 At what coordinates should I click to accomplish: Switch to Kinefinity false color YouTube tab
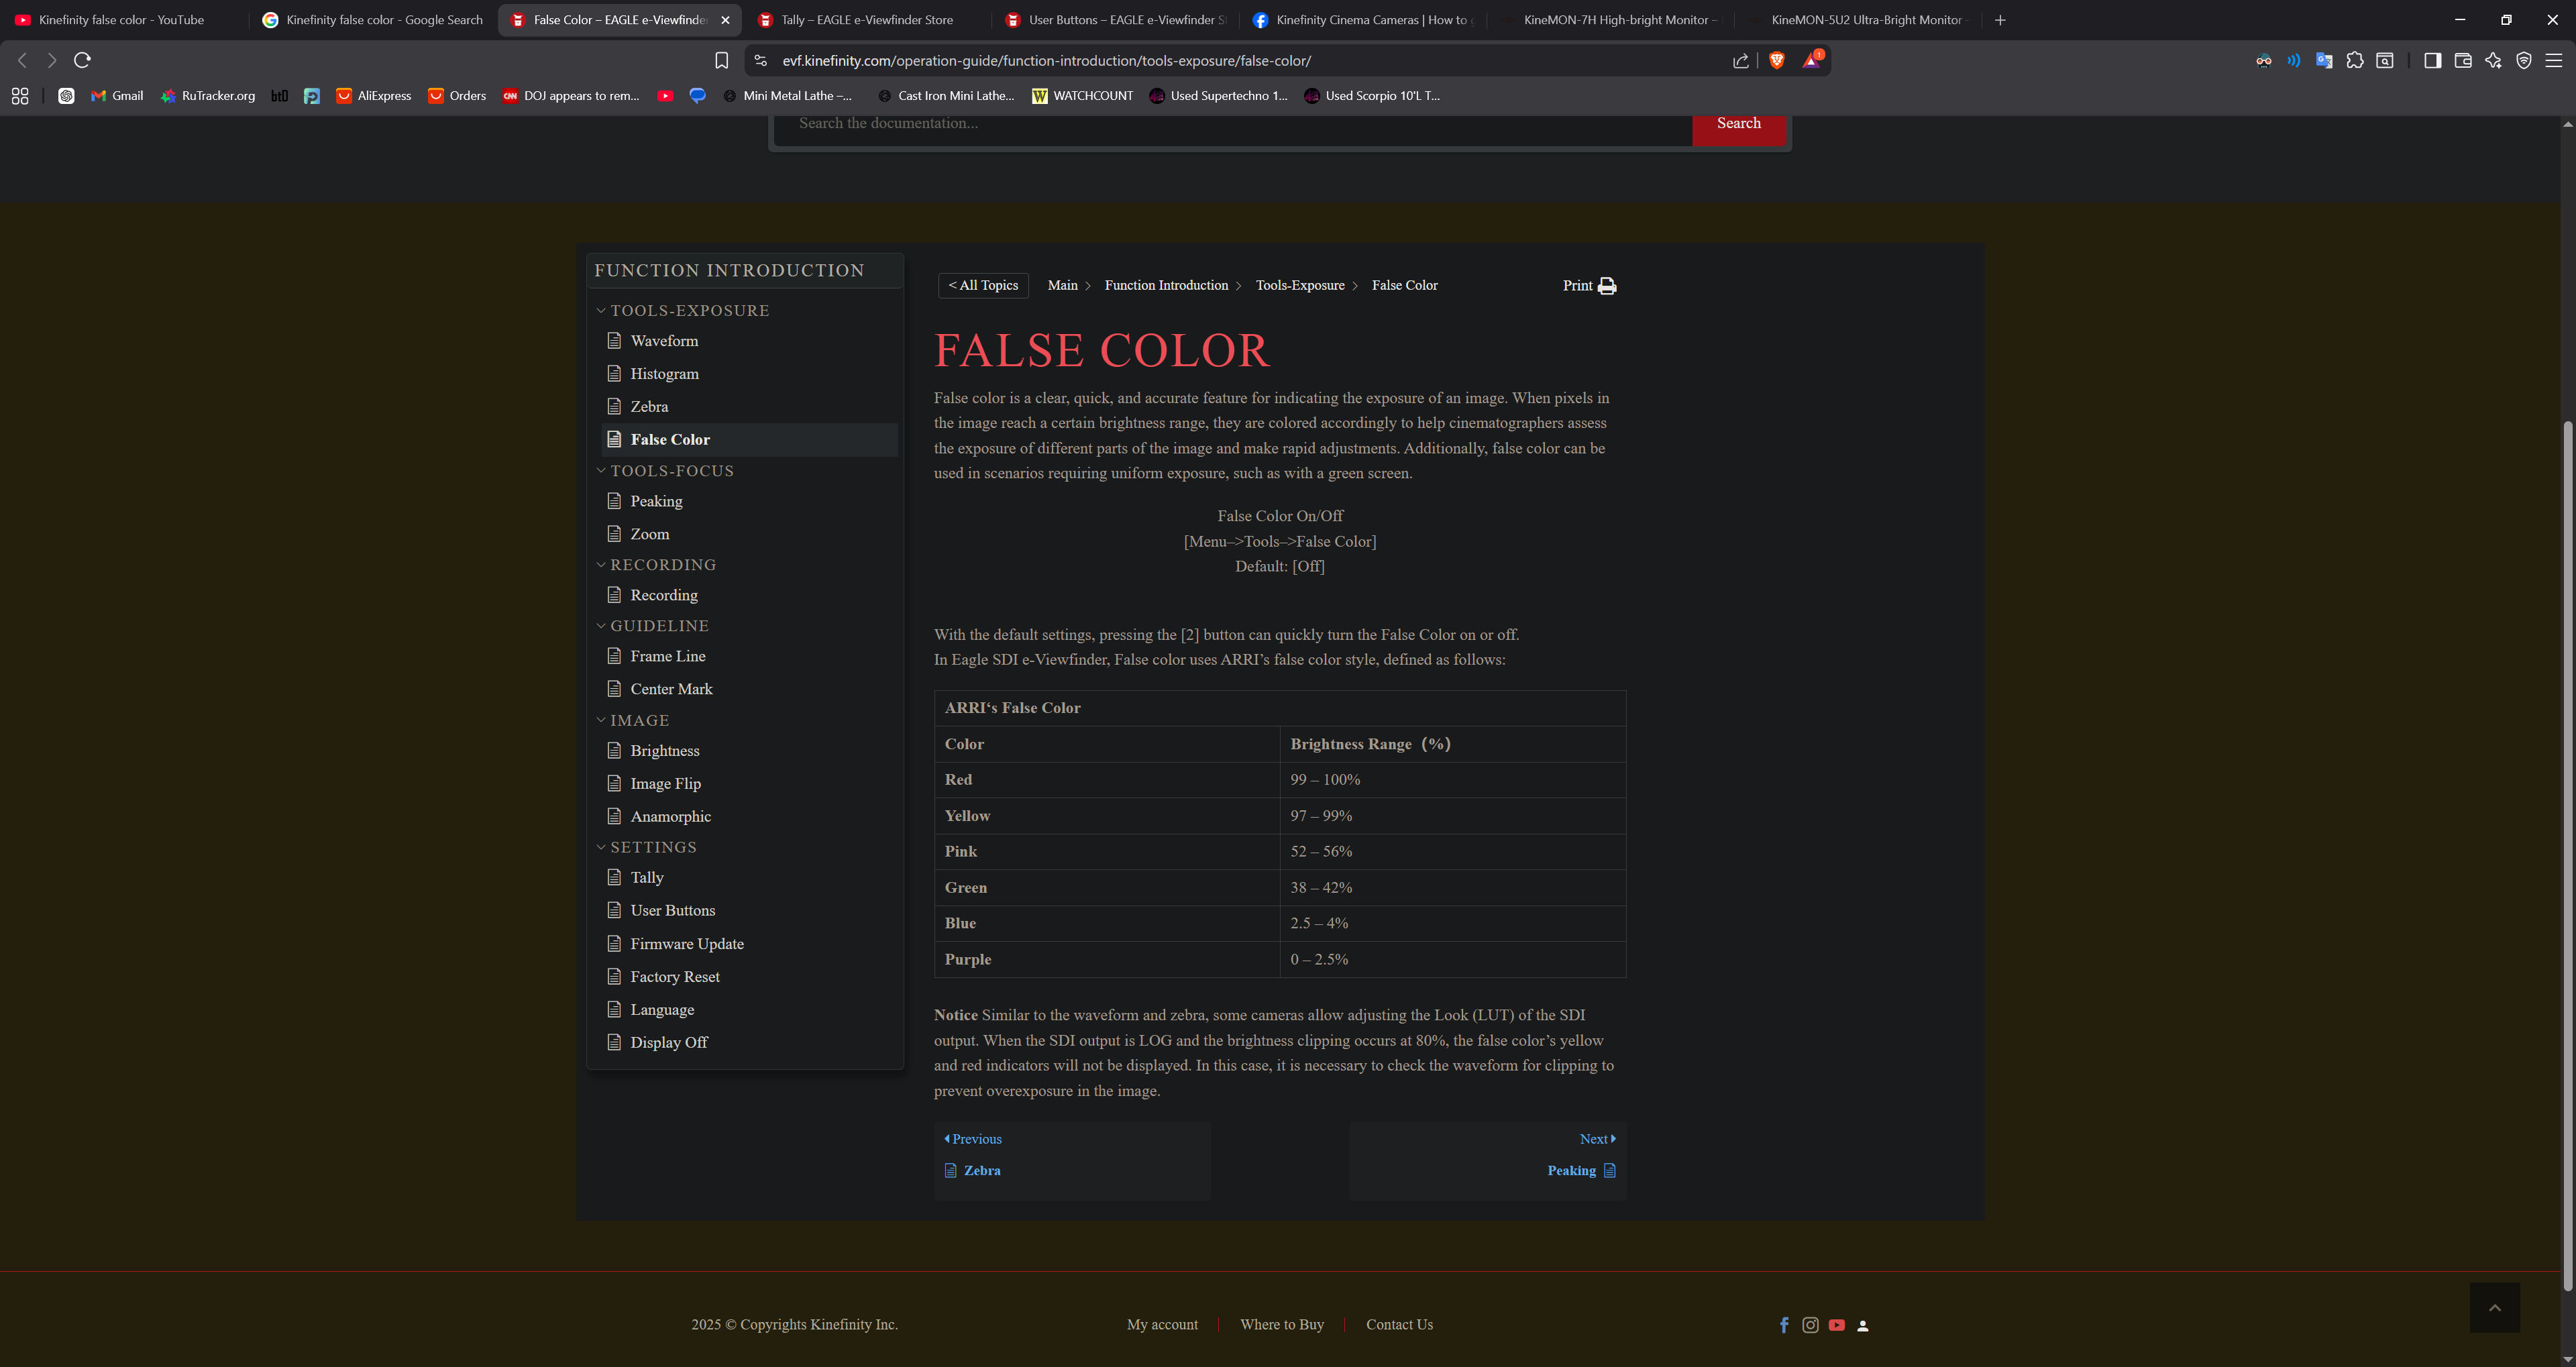[120, 20]
